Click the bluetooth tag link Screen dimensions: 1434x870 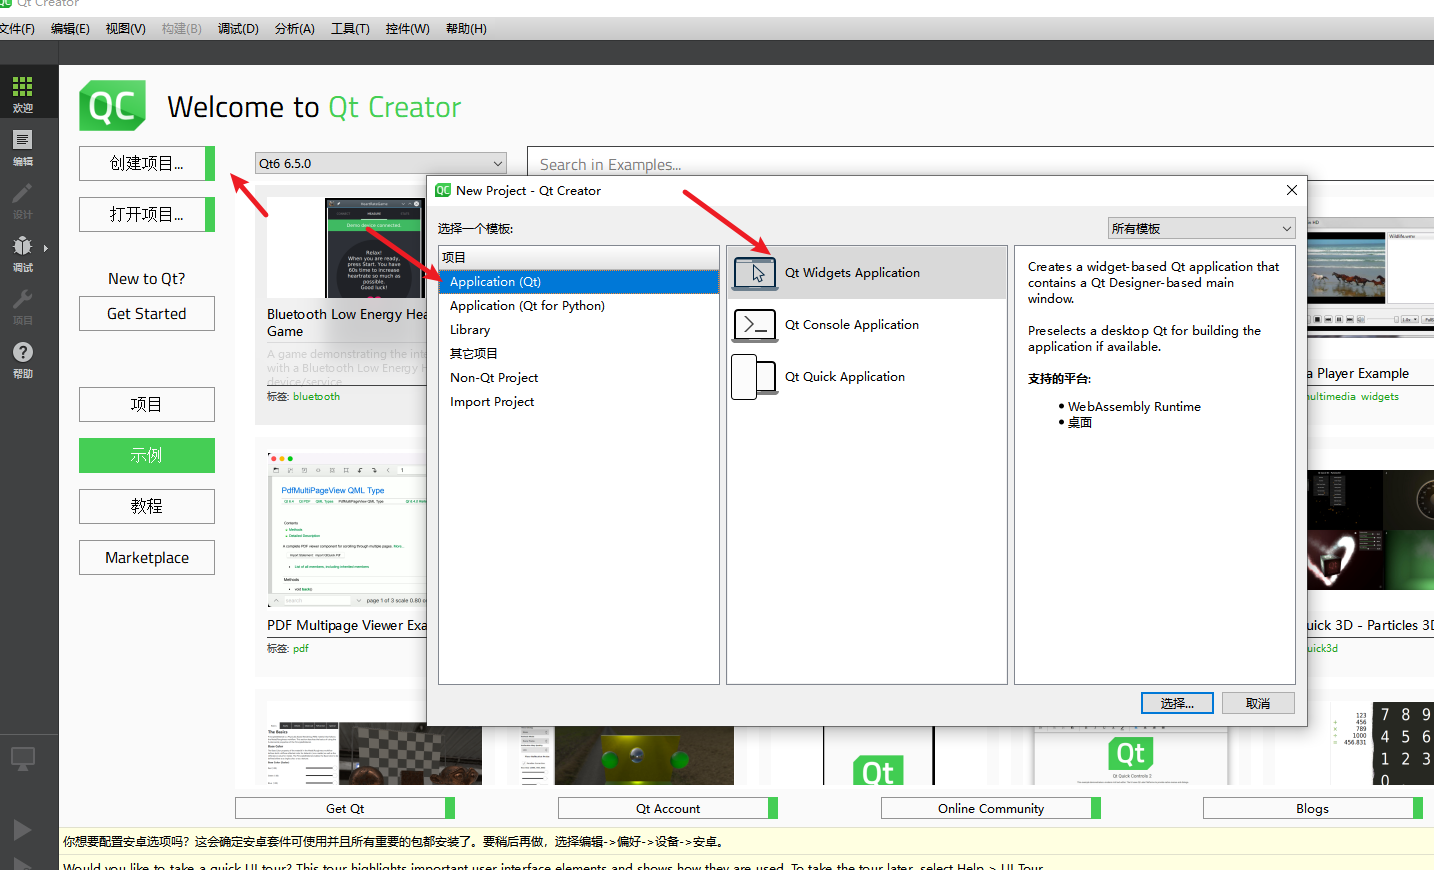(x=316, y=397)
